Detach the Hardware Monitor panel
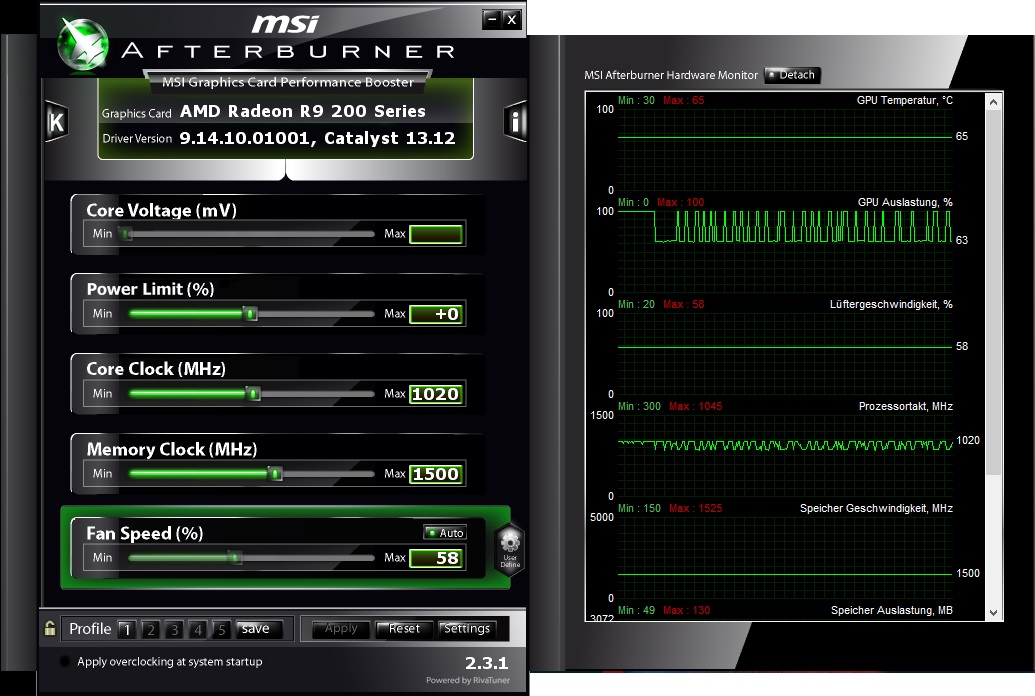This screenshot has height=696, width=1035. 791,75
